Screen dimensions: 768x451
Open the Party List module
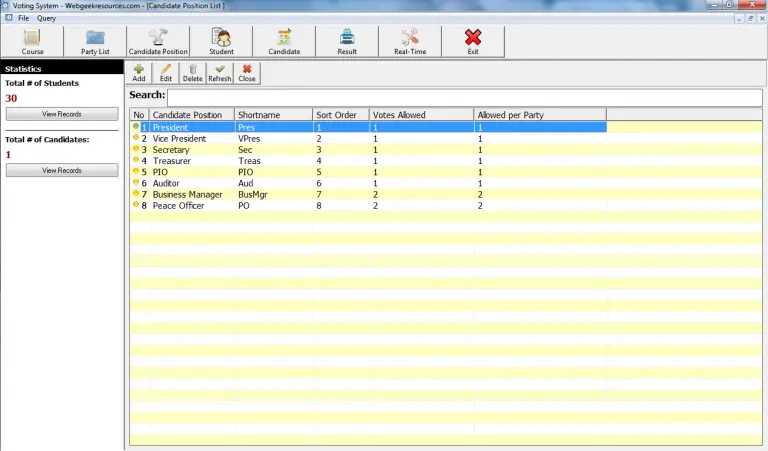tap(95, 41)
